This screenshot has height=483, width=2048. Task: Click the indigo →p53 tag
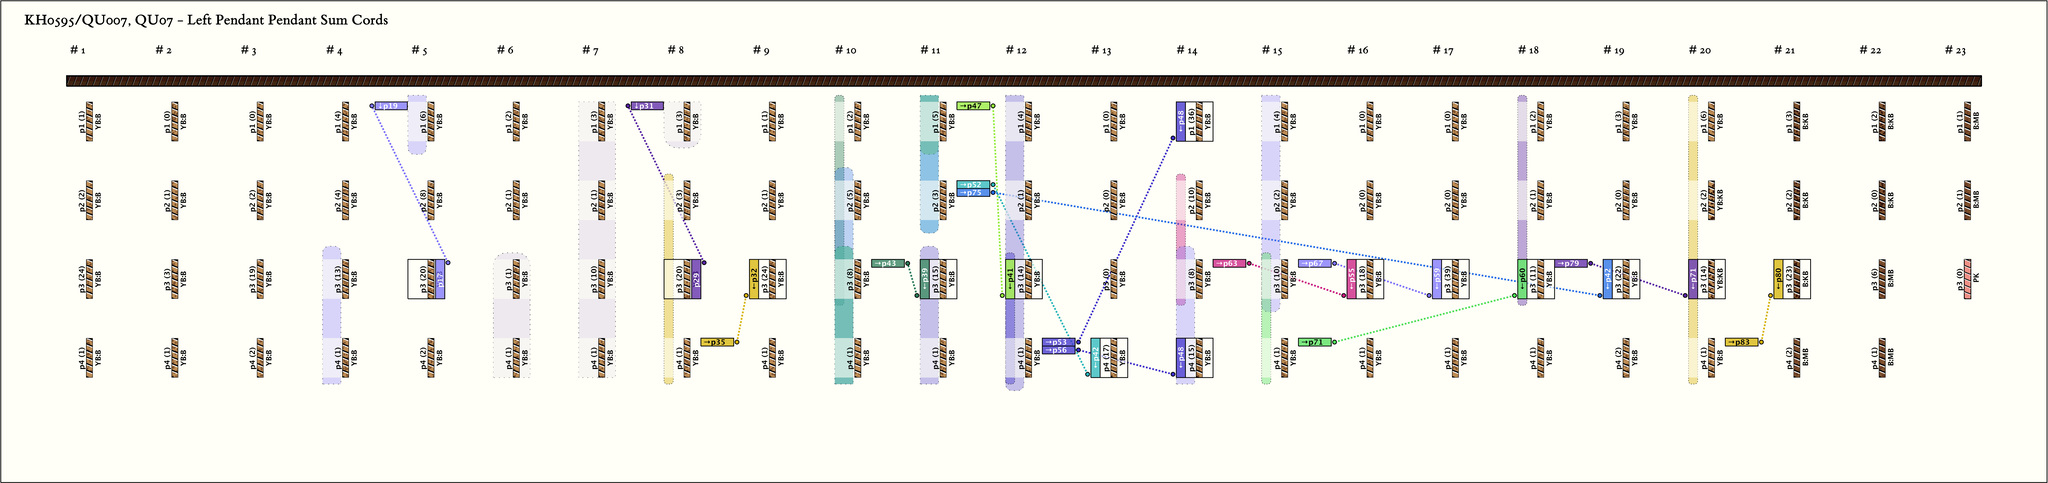pos(1059,342)
